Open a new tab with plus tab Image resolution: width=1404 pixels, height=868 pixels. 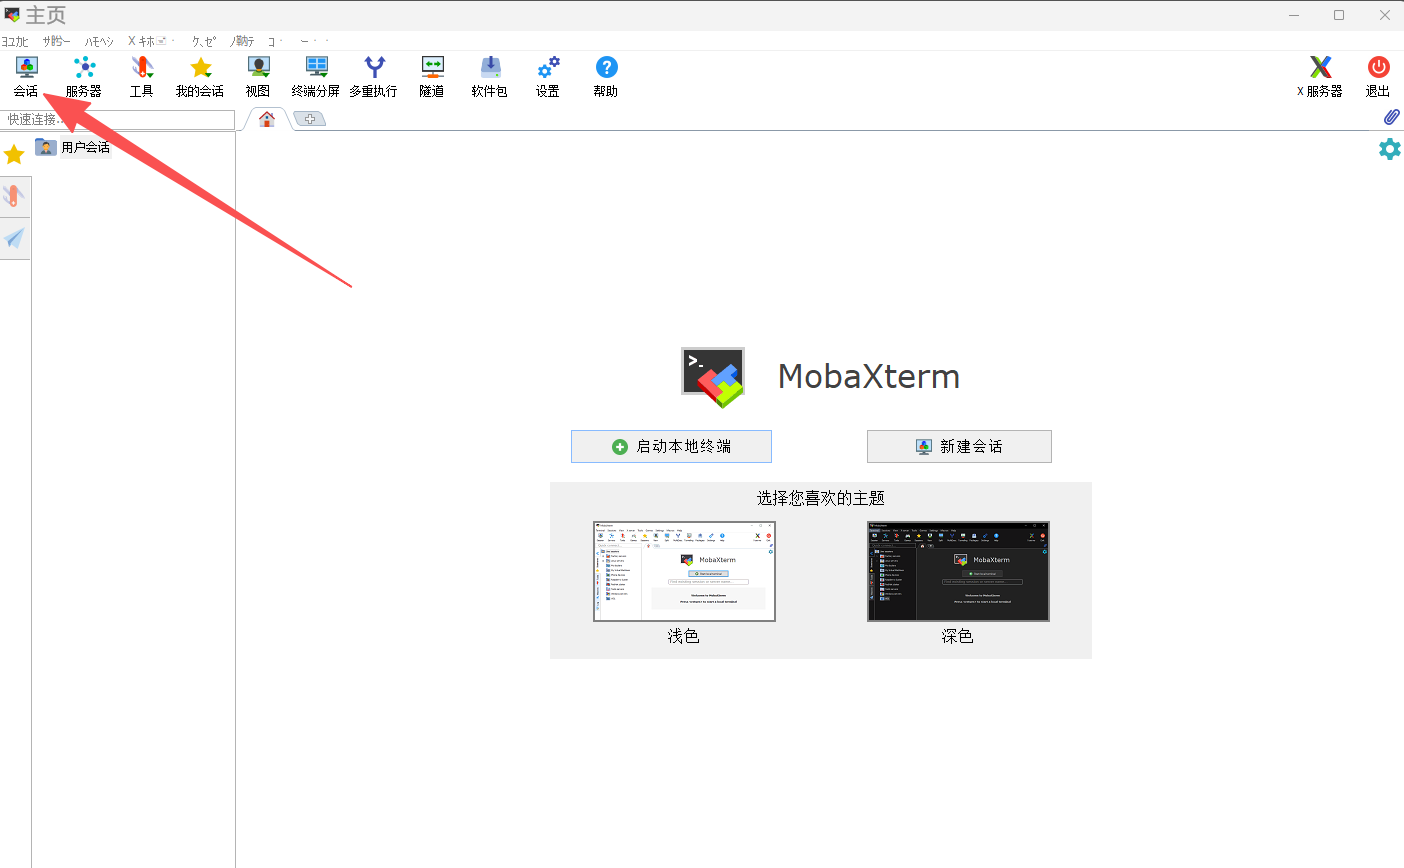tap(310, 119)
